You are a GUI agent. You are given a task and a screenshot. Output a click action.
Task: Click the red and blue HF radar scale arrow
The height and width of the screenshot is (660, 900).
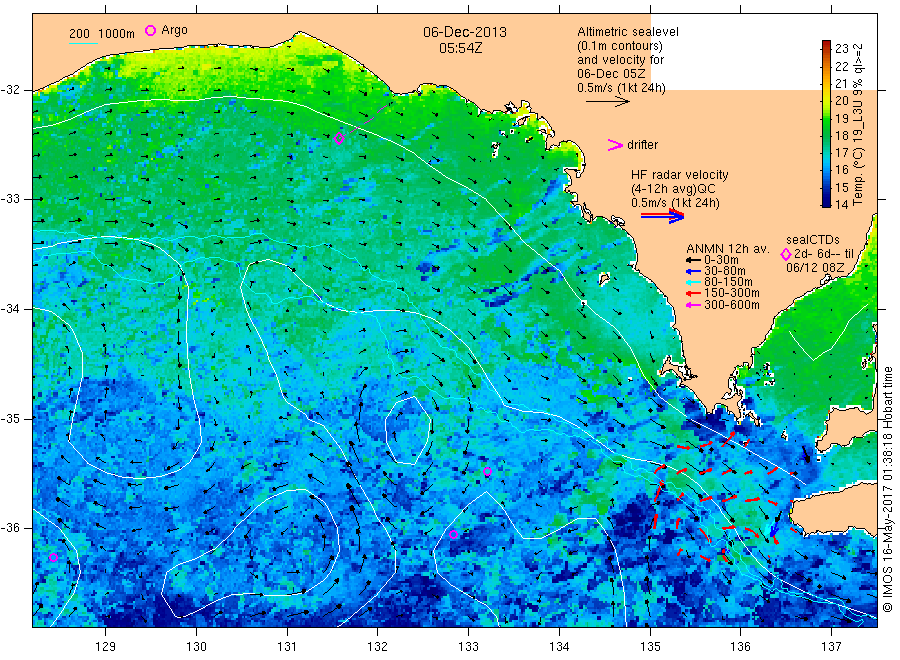tap(662, 216)
